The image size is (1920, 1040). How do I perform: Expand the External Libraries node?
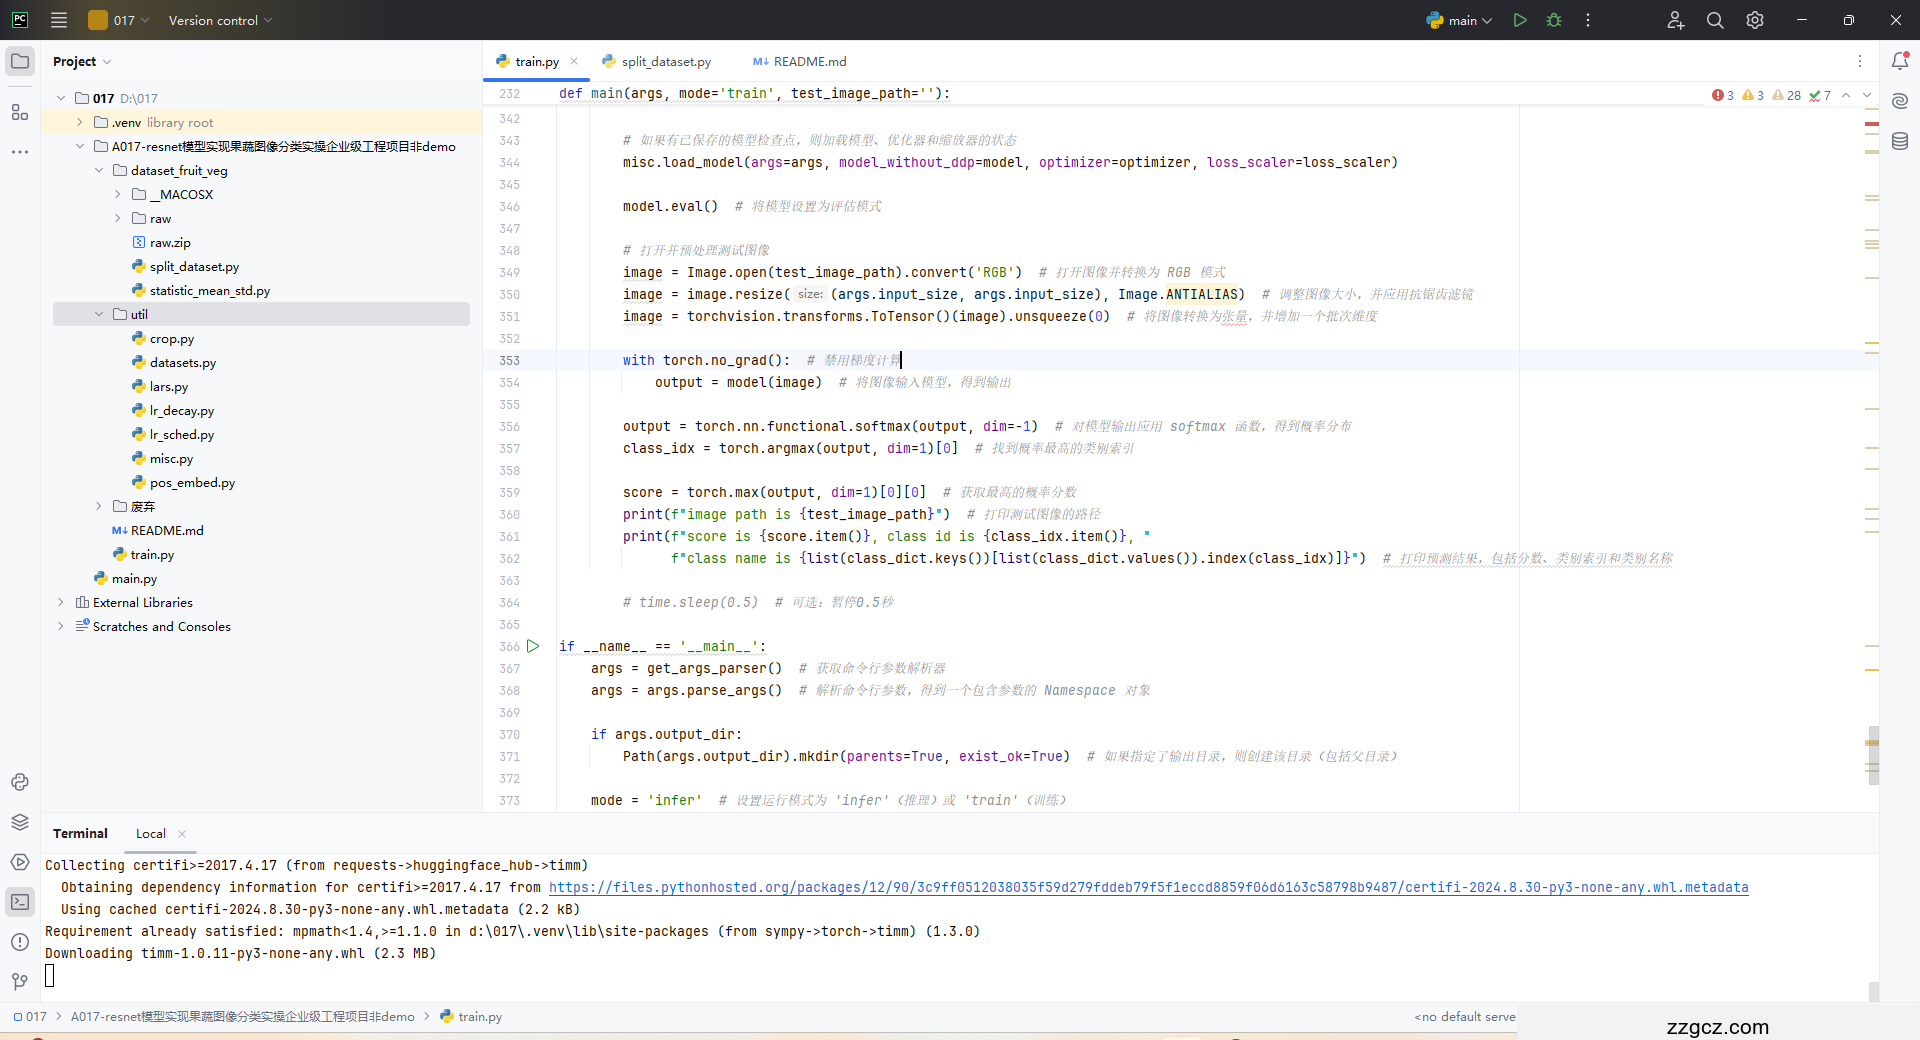click(61, 602)
